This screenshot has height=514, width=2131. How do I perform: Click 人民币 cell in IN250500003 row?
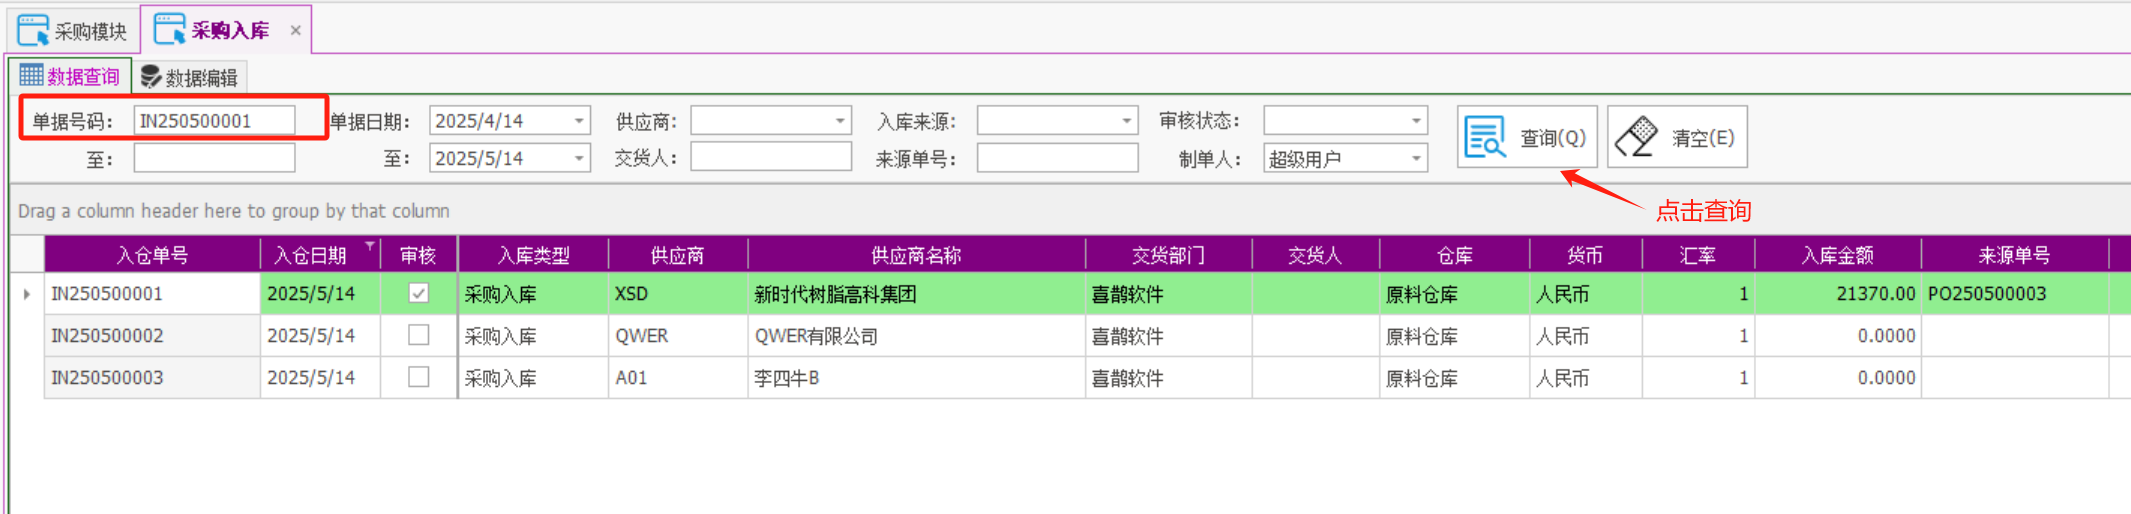click(1585, 378)
